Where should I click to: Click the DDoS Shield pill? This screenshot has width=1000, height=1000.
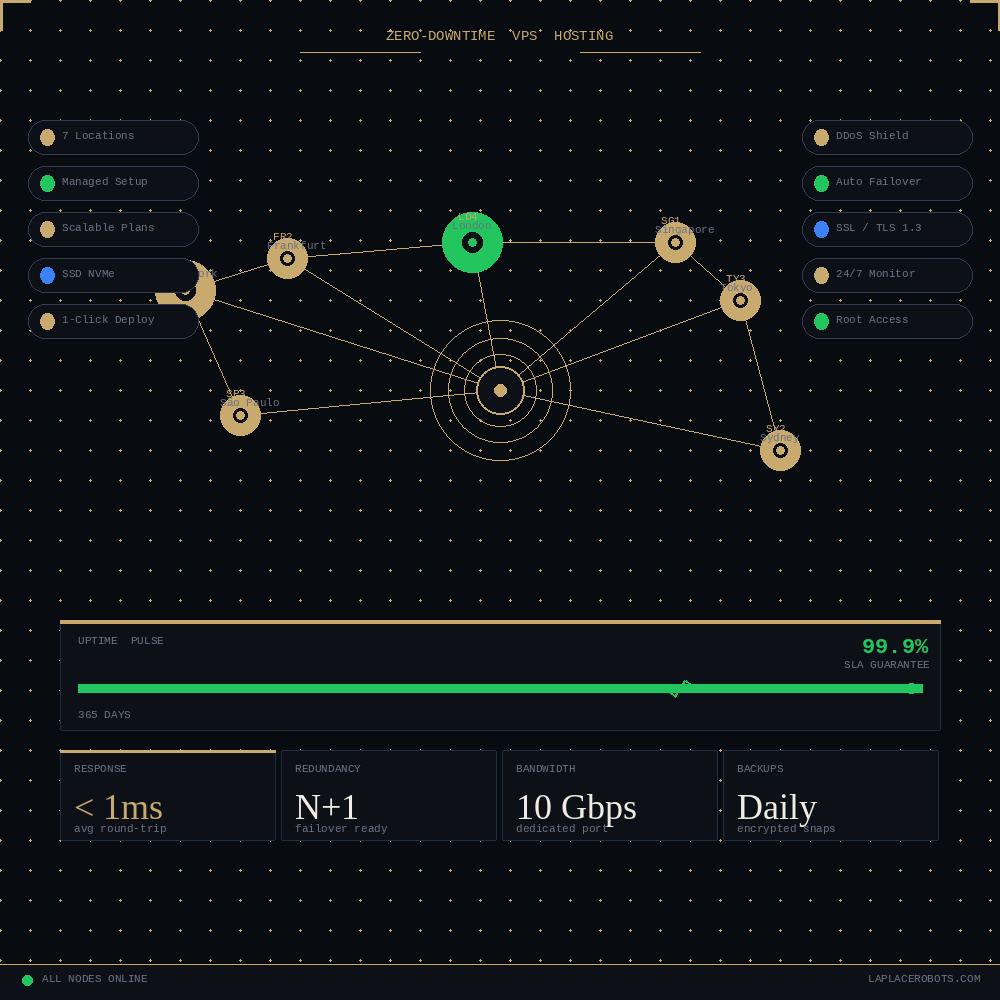pos(887,137)
